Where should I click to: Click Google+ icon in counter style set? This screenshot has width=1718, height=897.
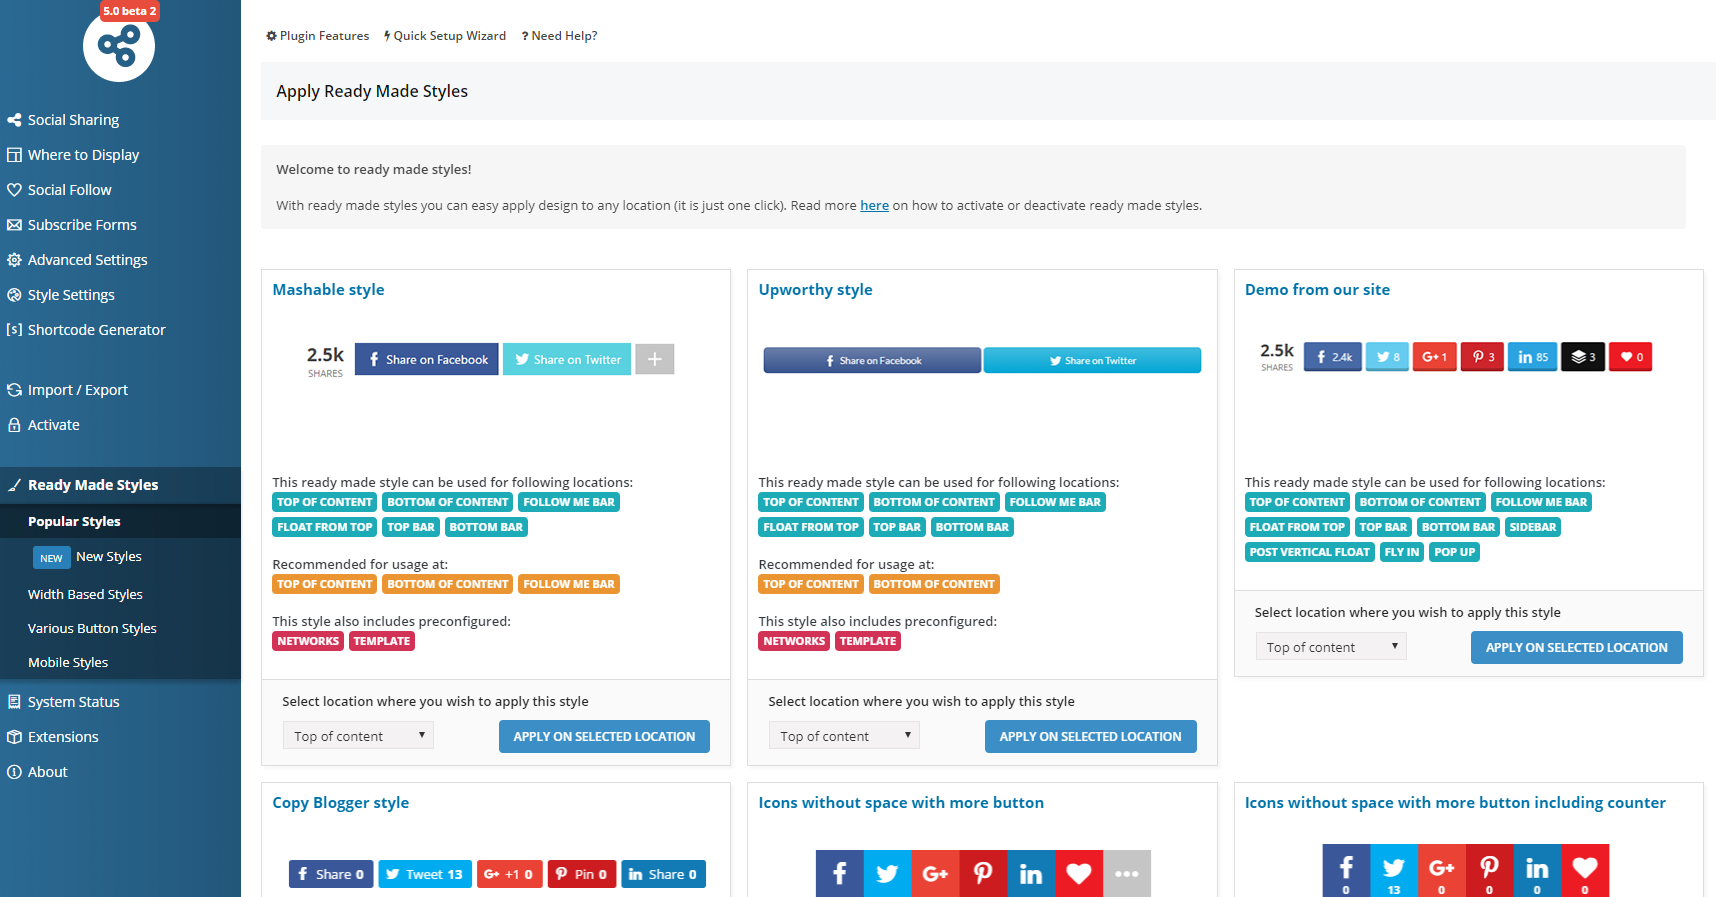pyautogui.click(x=1442, y=870)
